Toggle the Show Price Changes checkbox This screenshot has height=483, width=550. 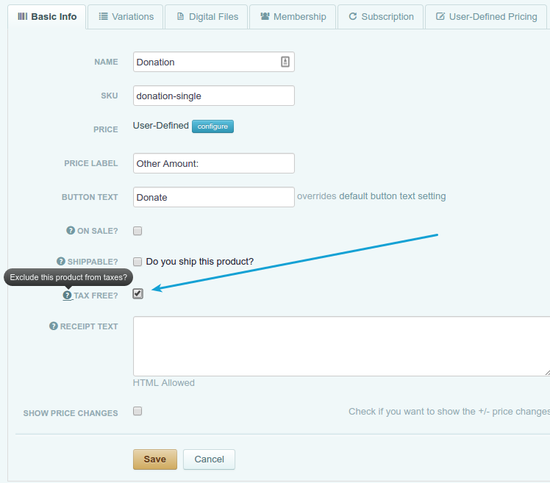point(138,411)
